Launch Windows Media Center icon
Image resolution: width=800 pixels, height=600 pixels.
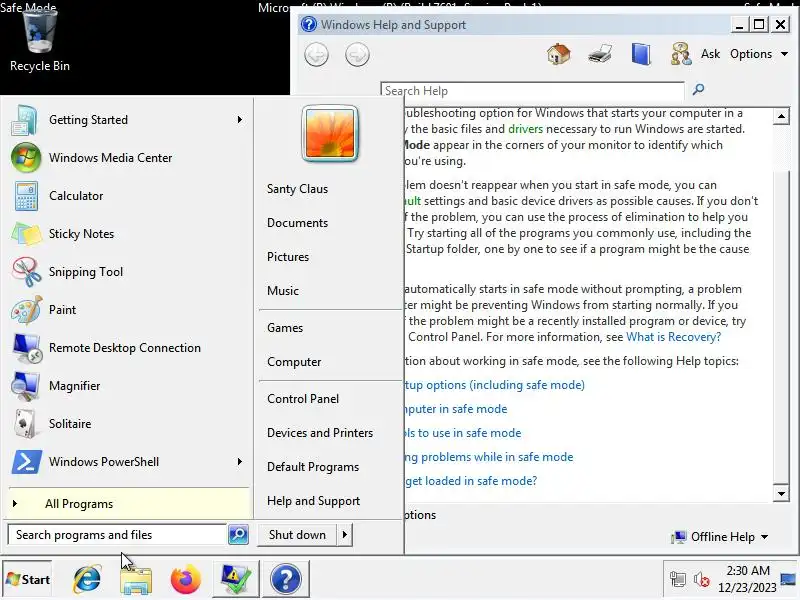pyautogui.click(x=26, y=158)
